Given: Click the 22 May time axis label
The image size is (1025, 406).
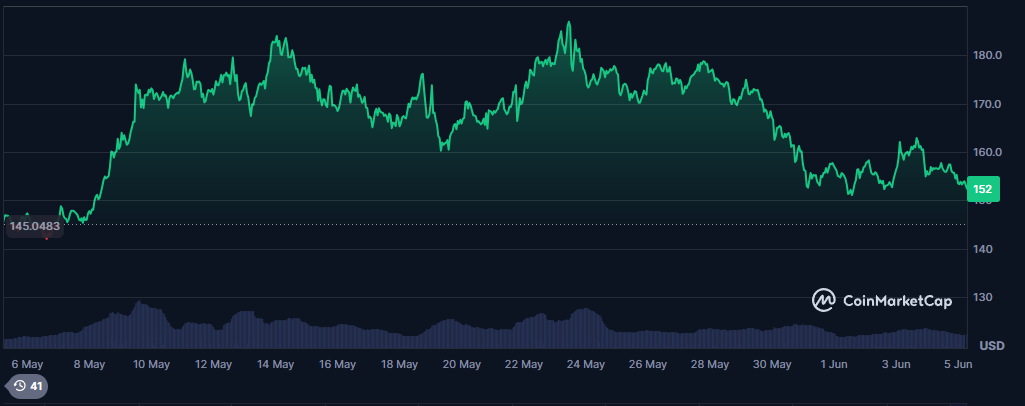Looking at the screenshot, I should click(x=523, y=364).
